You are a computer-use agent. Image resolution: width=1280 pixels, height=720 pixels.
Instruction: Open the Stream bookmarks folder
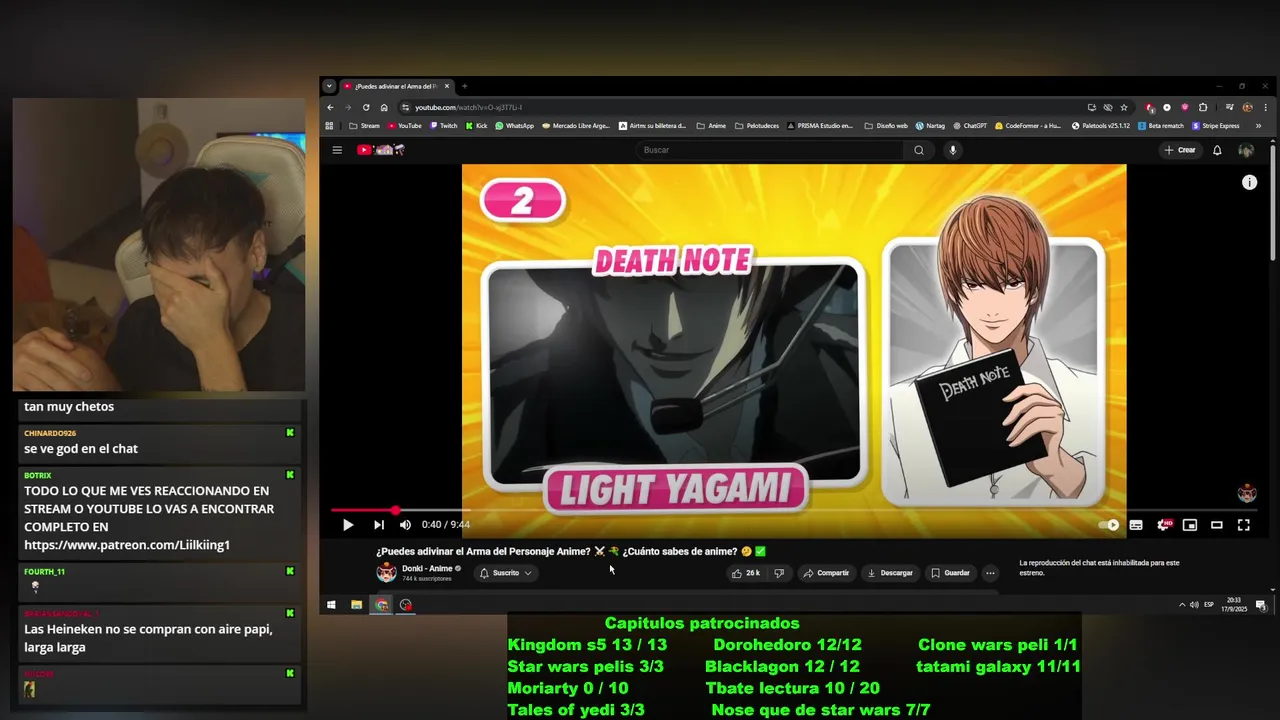point(364,126)
